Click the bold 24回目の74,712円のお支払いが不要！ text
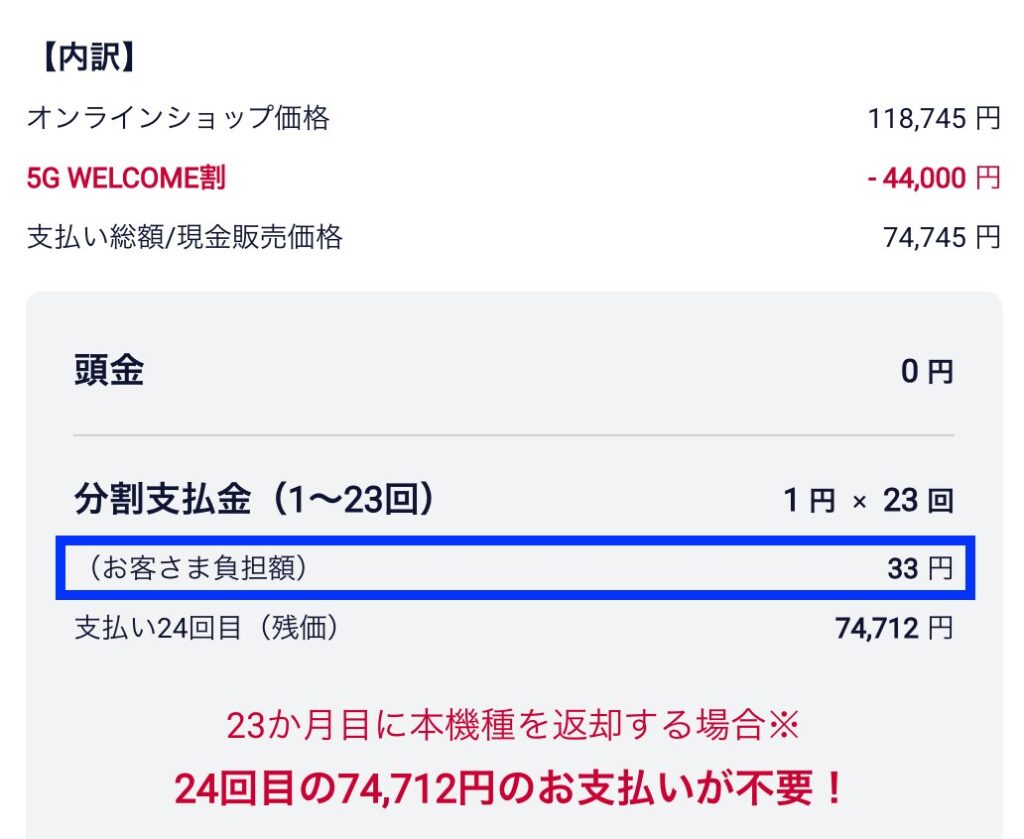The width and height of the screenshot is (1024, 839). [x=511, y=789]
